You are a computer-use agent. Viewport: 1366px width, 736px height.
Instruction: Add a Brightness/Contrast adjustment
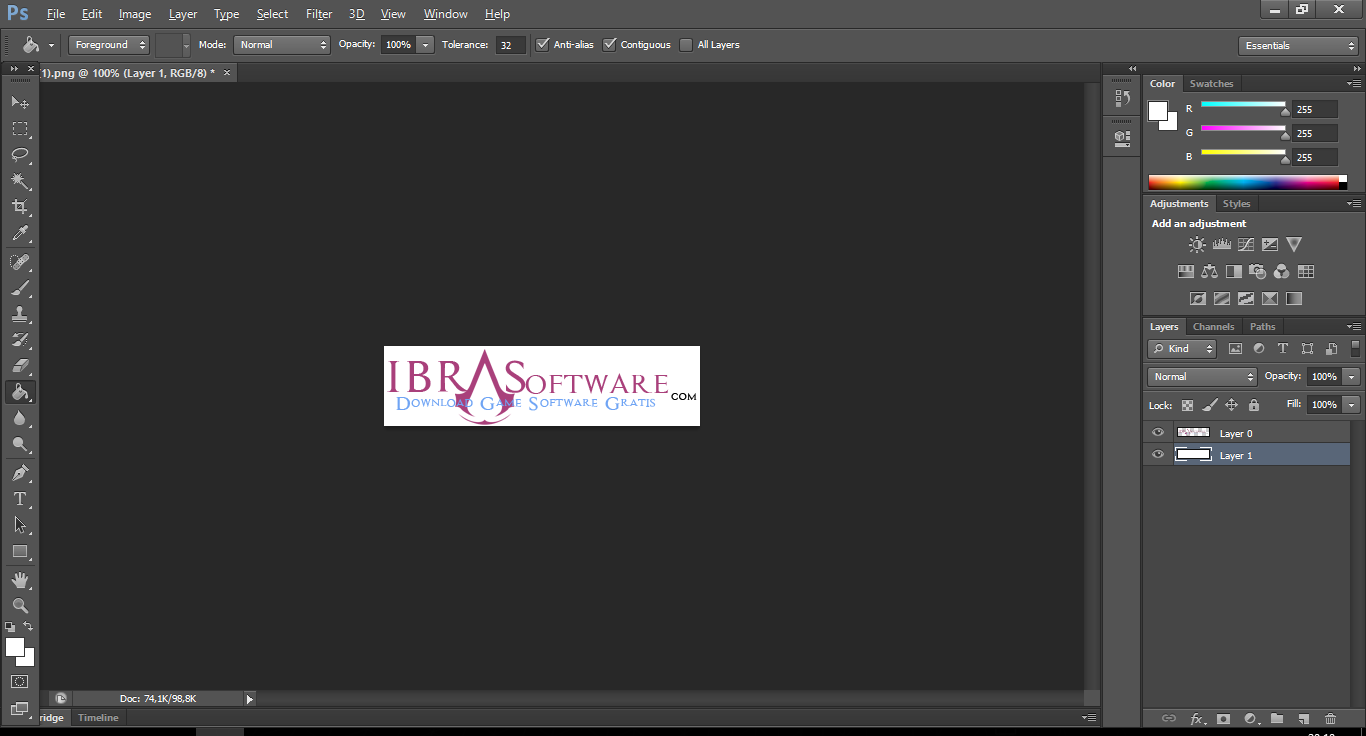point(1197,244)
